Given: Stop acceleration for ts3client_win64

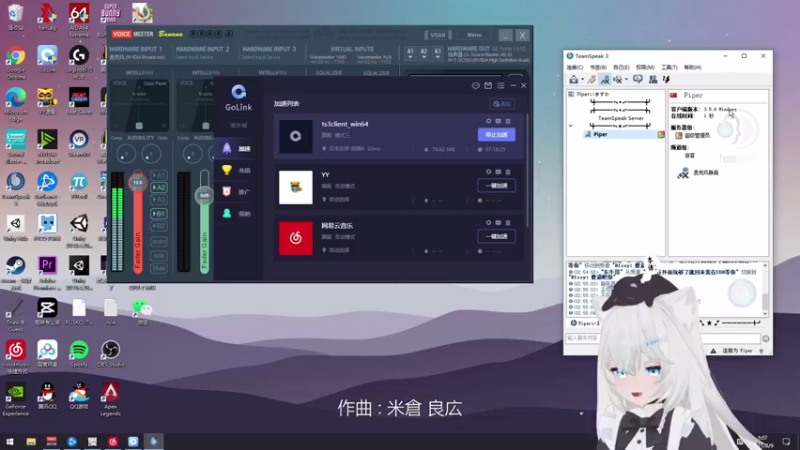Looking at the screenshot, I should [x=496, y=135].
